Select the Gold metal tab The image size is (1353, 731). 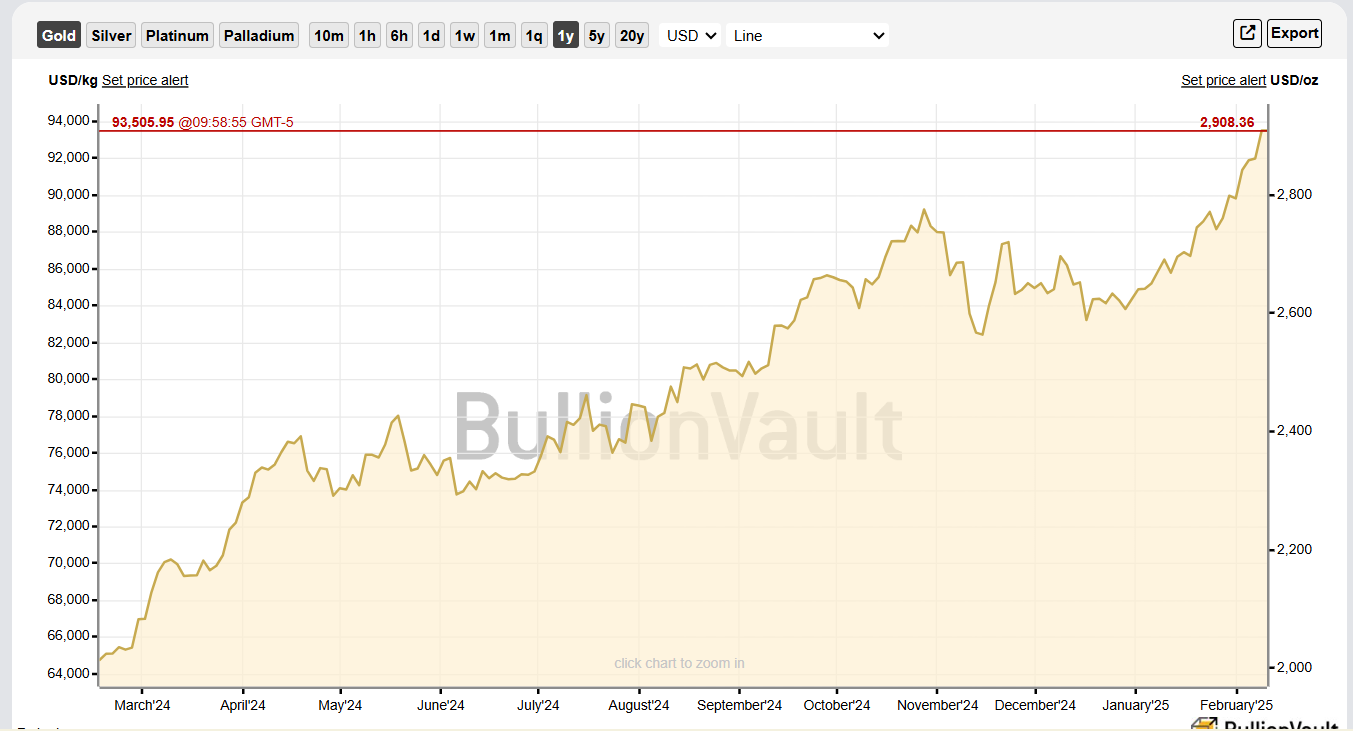click(59, 36)
